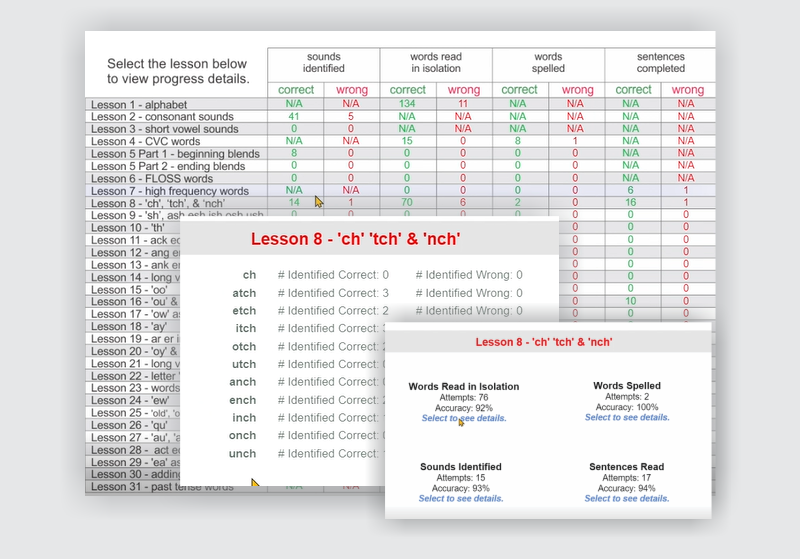The image size is (800, 559).
Task: View Words Read in Isolation details link
Action: [464, 418]
